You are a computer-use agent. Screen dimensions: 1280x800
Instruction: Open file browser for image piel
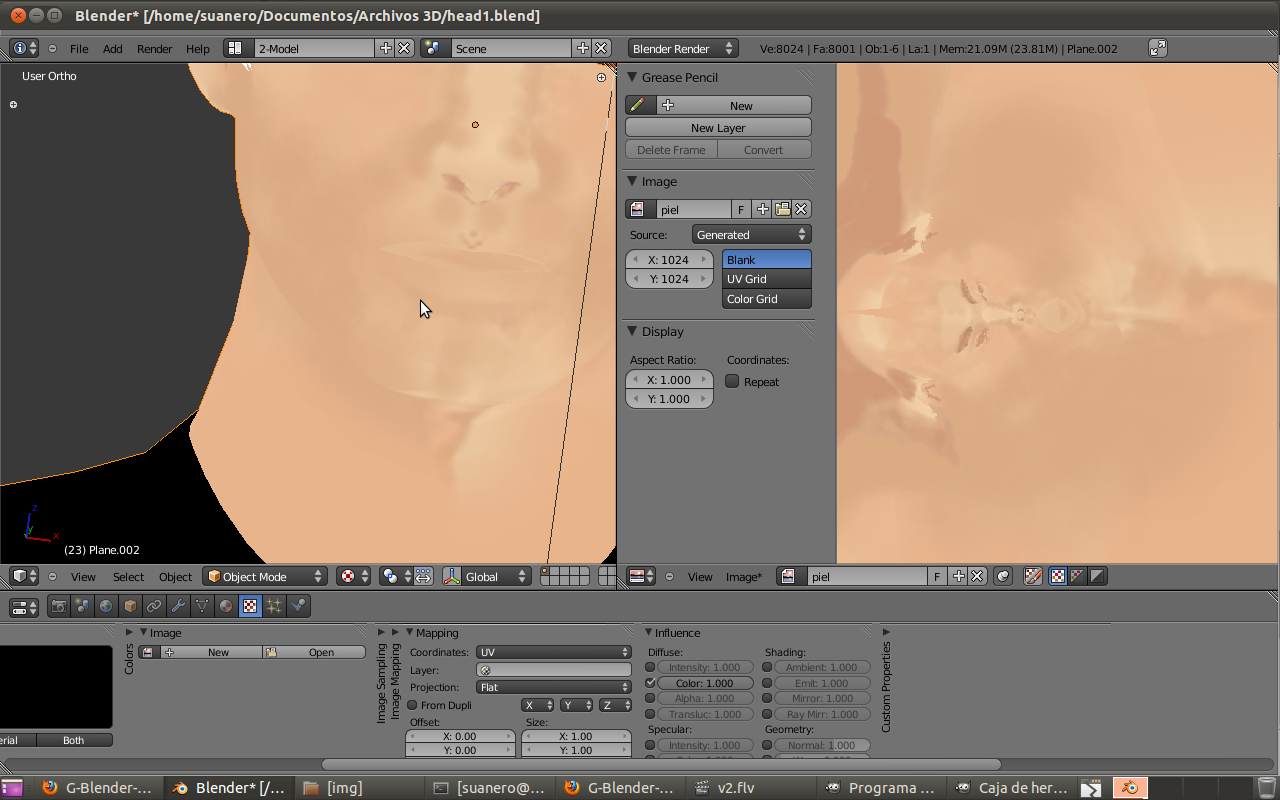click(x=783, y=209)
